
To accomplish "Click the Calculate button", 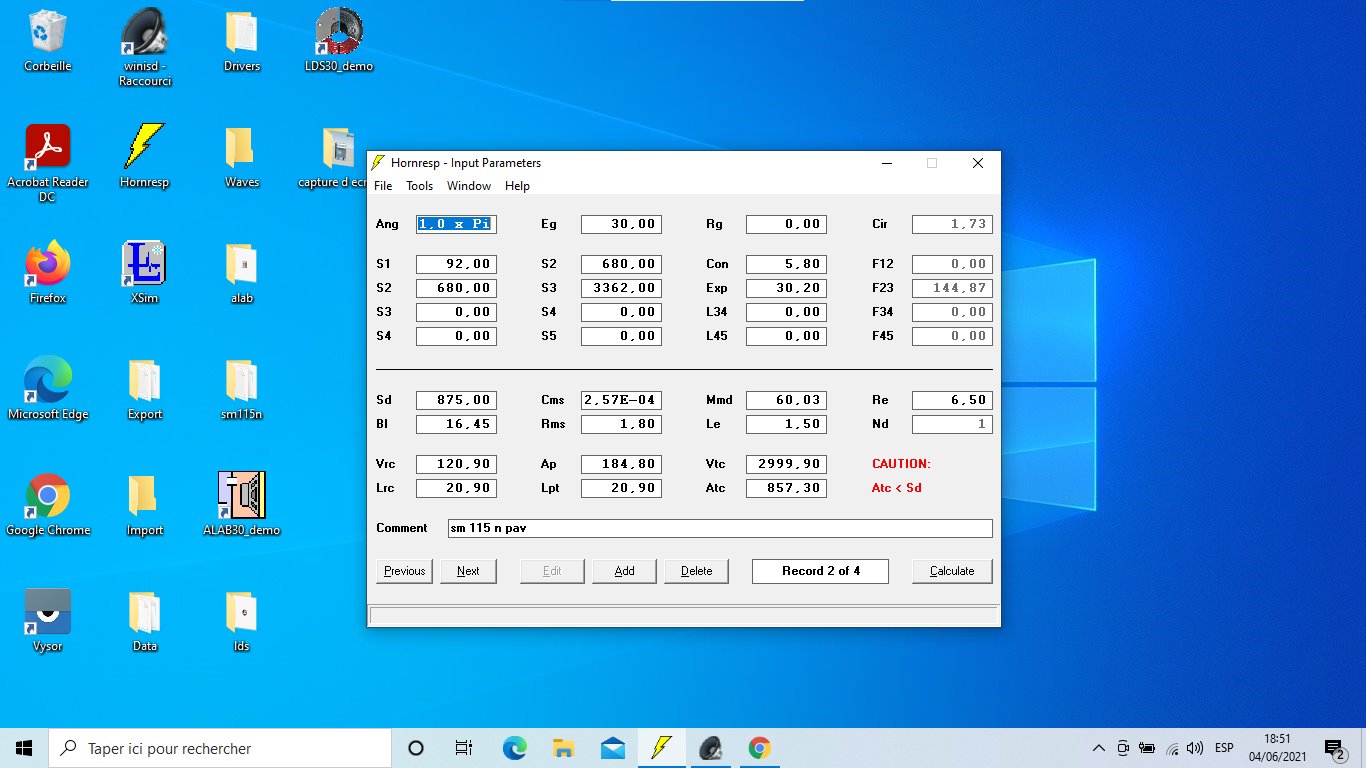I will click(x=952, y=571).
